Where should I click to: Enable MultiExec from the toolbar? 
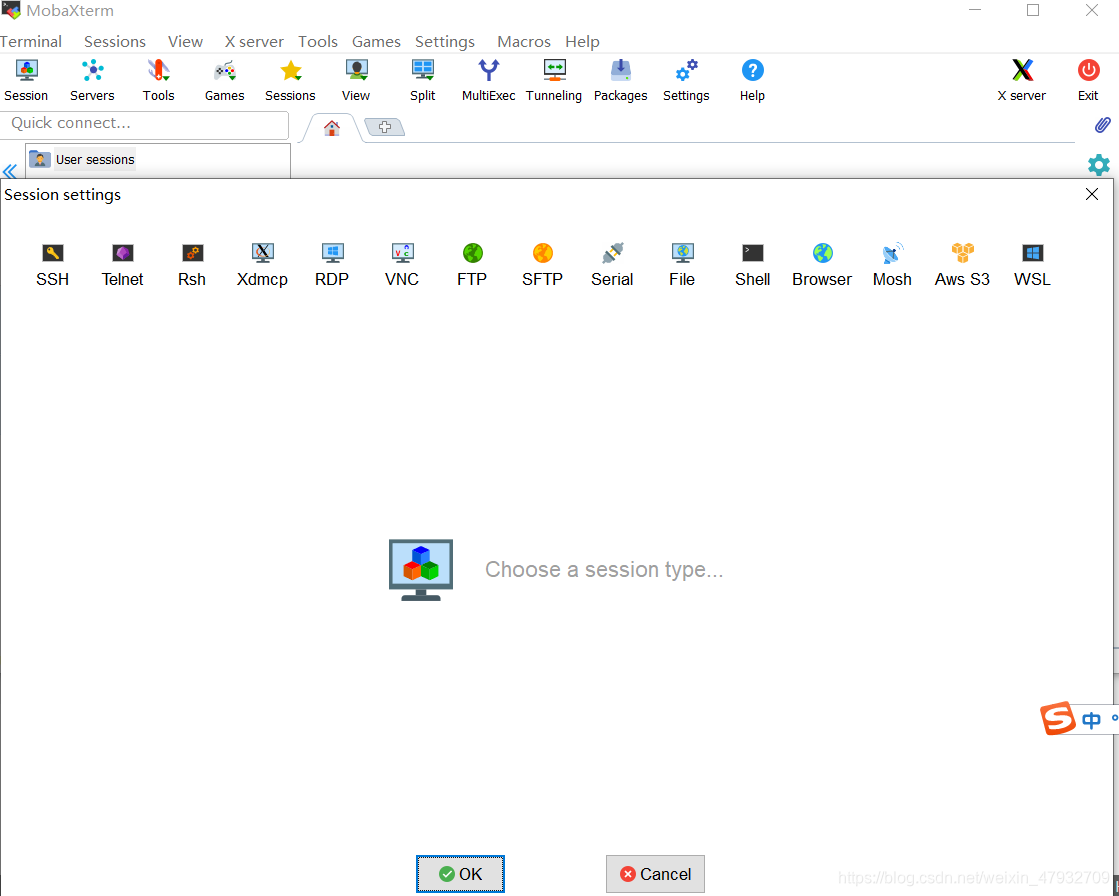[x=489, y=81]
